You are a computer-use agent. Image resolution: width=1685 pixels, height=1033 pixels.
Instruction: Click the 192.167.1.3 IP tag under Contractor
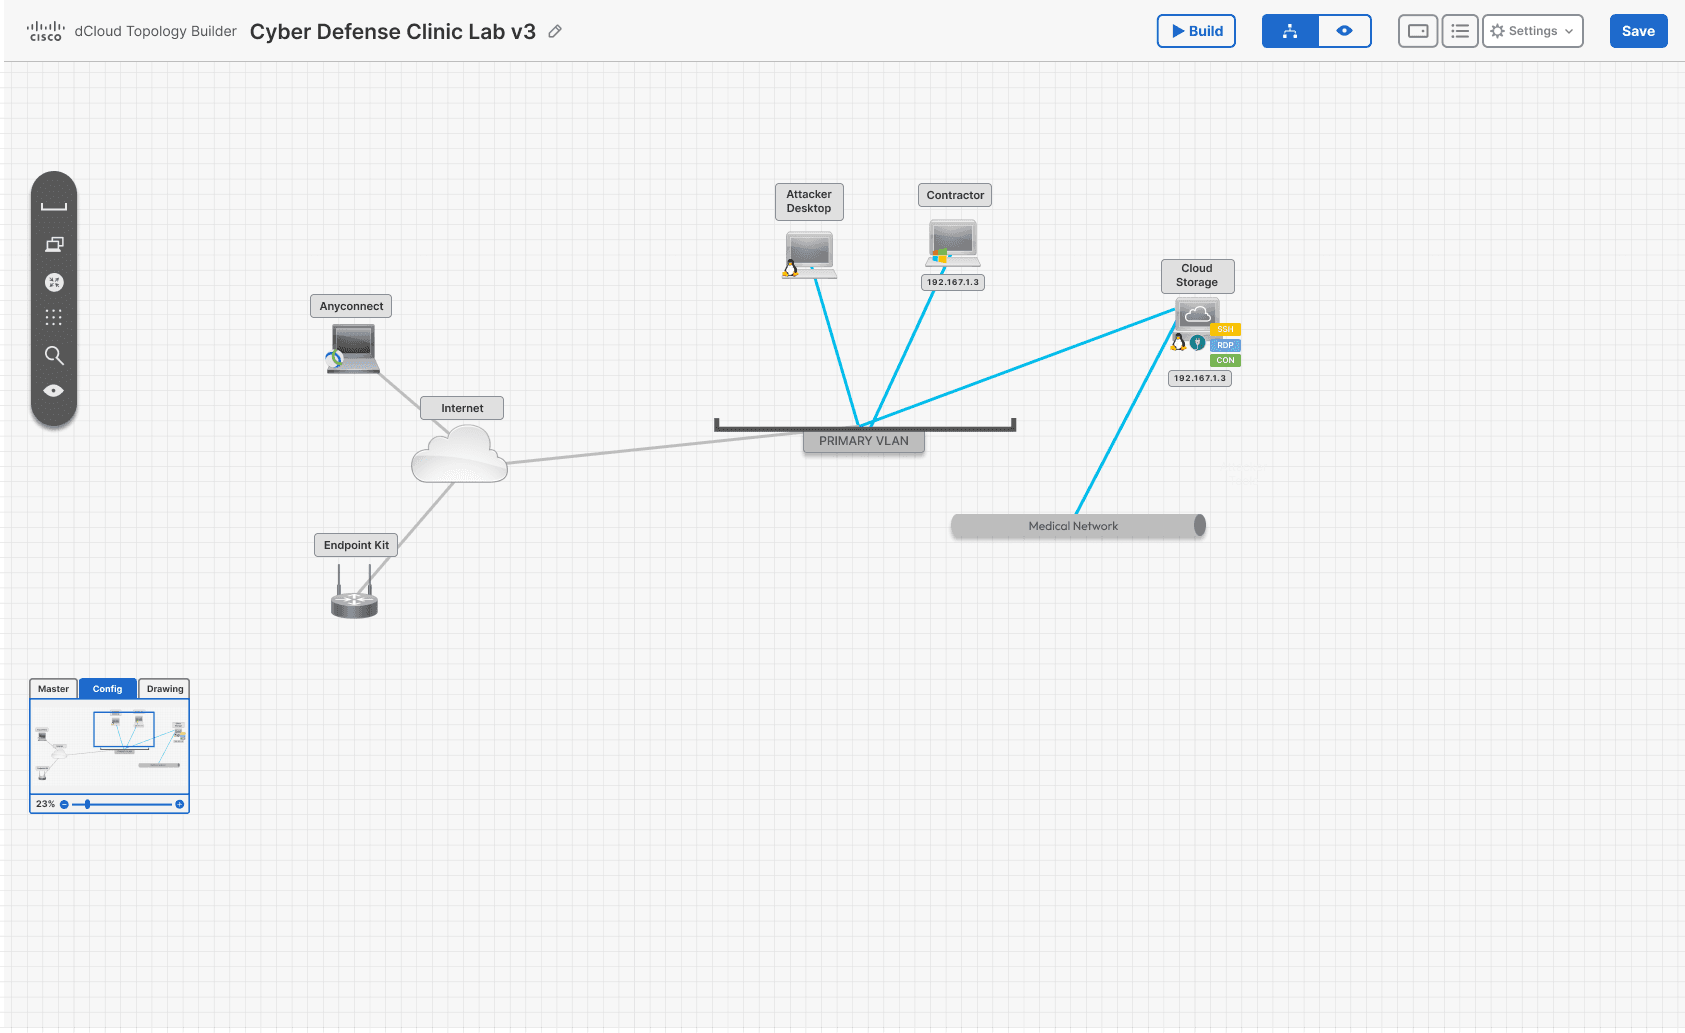click(x=952, y=282)
